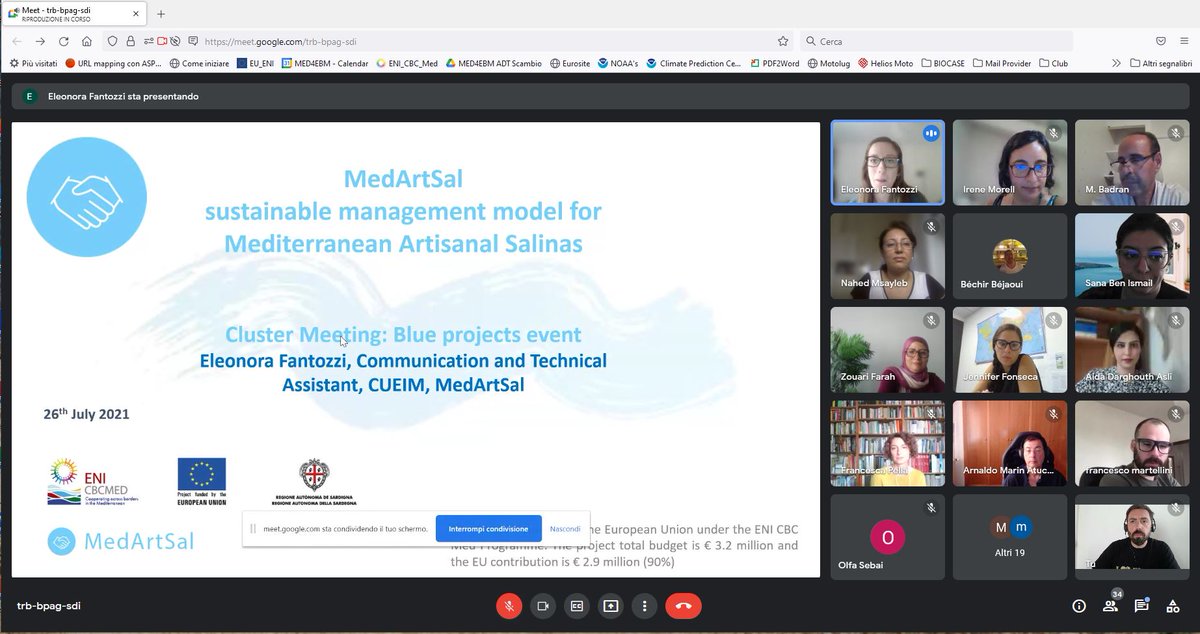Screen dimensions: 1200x634
Task: Open the activities shapes icon
Action: (x=1172, y=606)
